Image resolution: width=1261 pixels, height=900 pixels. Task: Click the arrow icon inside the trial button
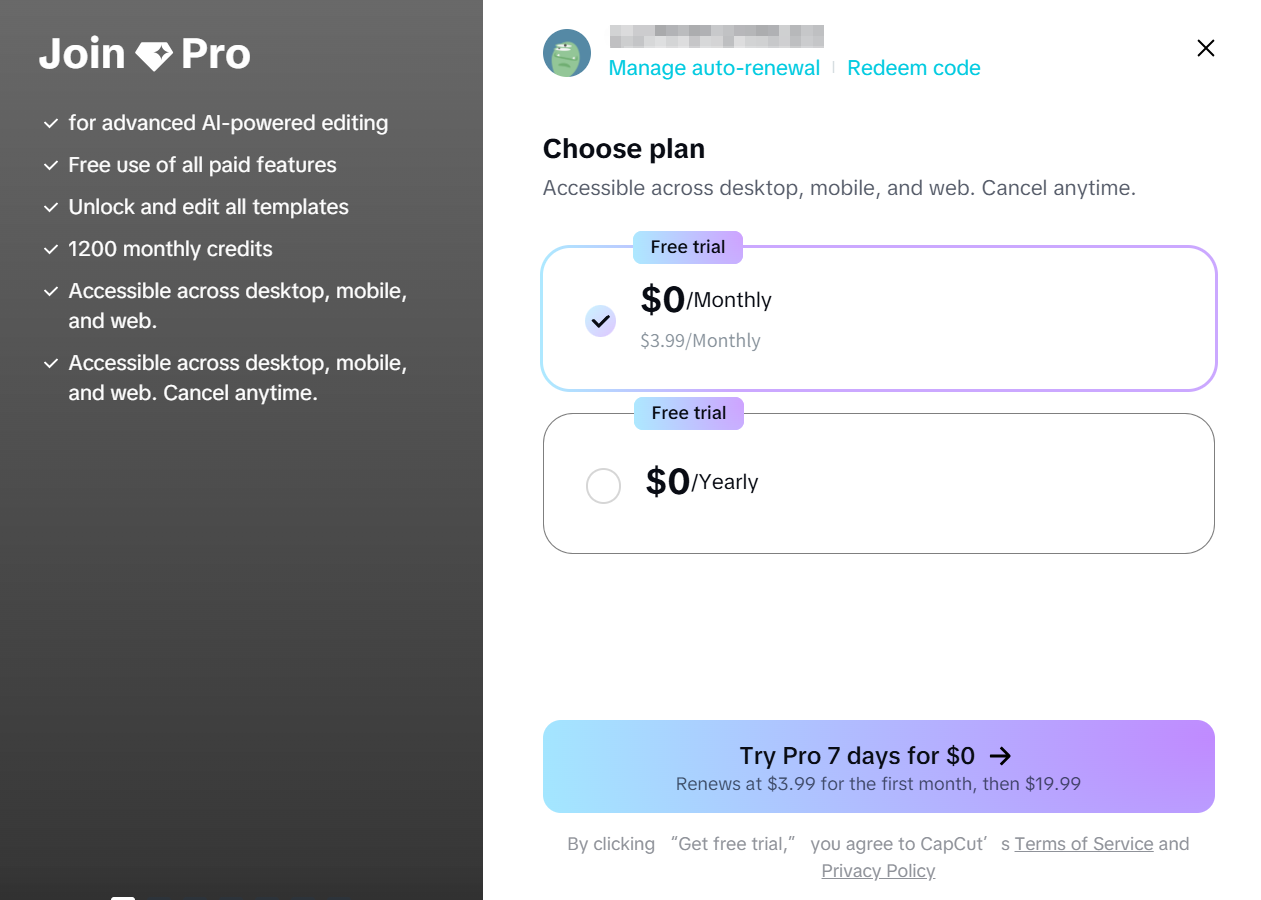pyautogui.click(x=1002, y=756)
